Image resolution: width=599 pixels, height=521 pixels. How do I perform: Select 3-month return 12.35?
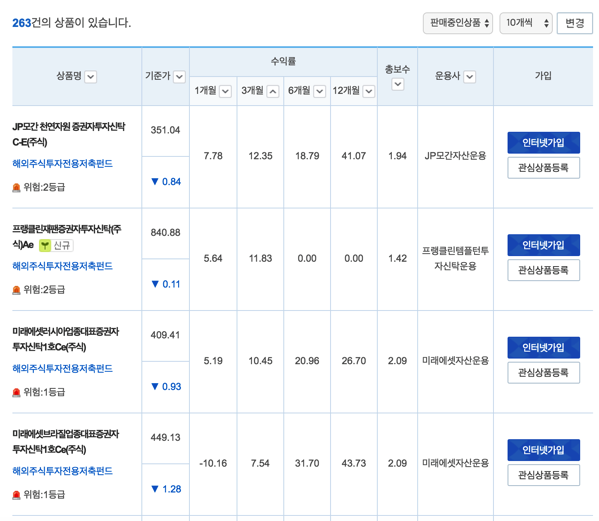[260, 156]
